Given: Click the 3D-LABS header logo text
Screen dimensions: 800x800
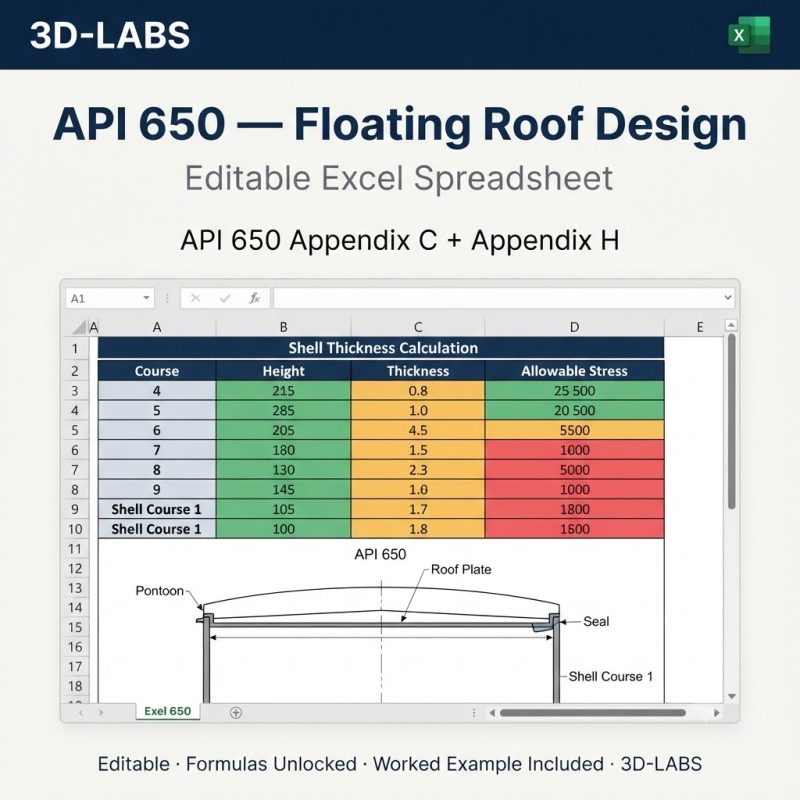Looking at the screenshot, I should pyautogui.click(x=110, y=35).
